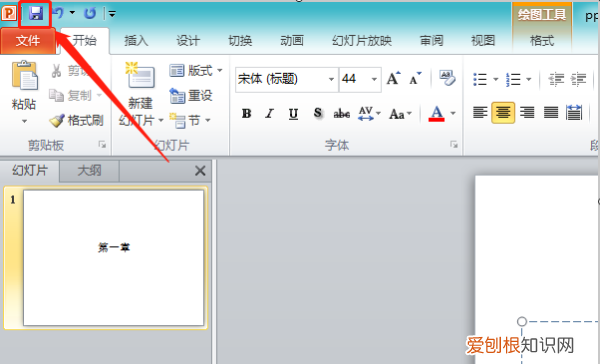Expand the Section (节) dropdown
600x364 pixels.
tap(208, 121)
